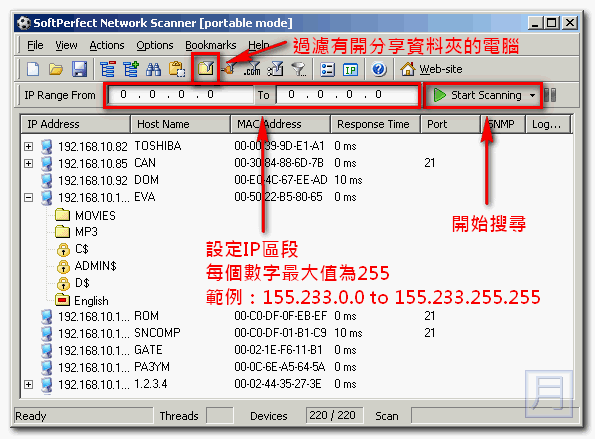
Task: Toggle the .com domain filter icon
Action: click(x=252, y=69)
